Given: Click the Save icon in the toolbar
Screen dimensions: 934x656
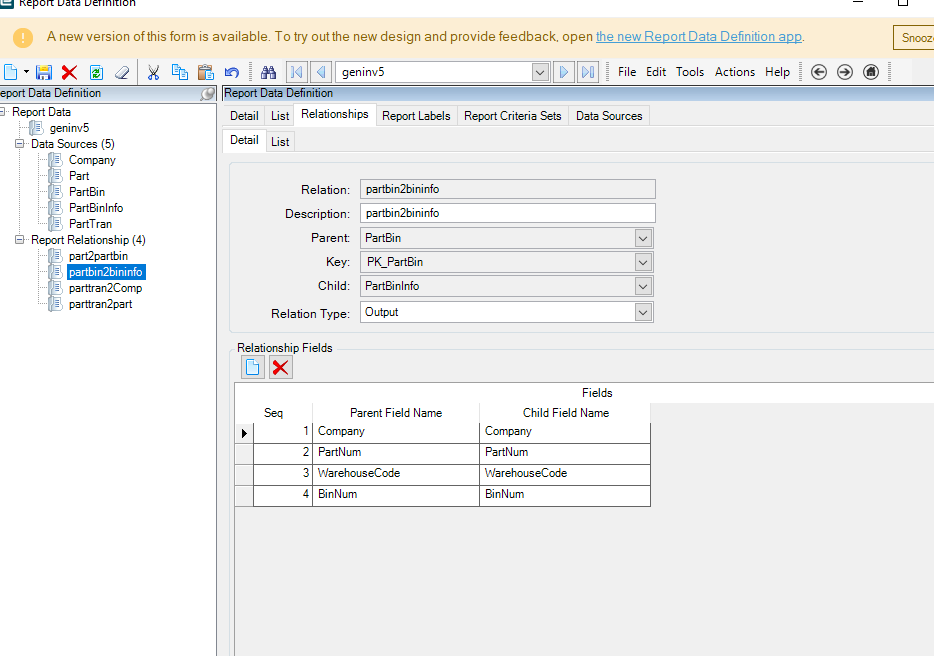Looking at the screenshot, I should [x=43, y=72].
